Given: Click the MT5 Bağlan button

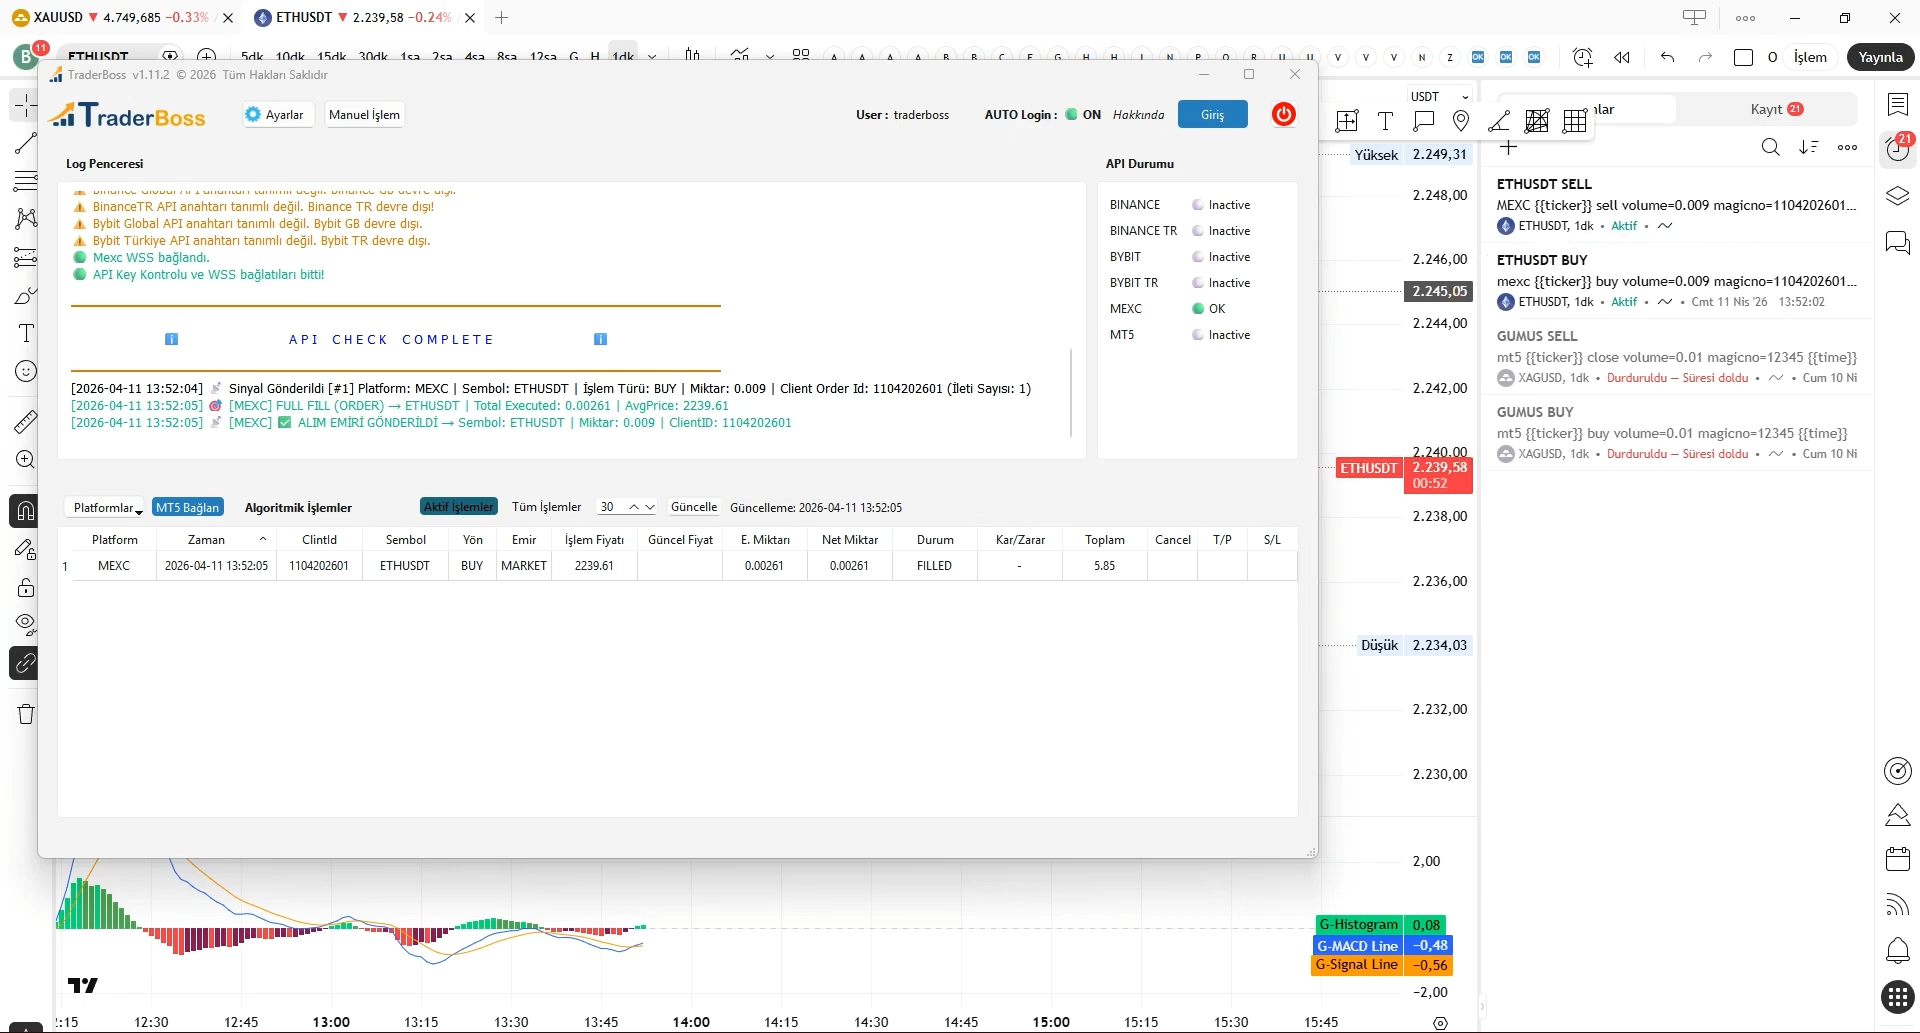Looking at the screenshot, I should tap(187, 508).
